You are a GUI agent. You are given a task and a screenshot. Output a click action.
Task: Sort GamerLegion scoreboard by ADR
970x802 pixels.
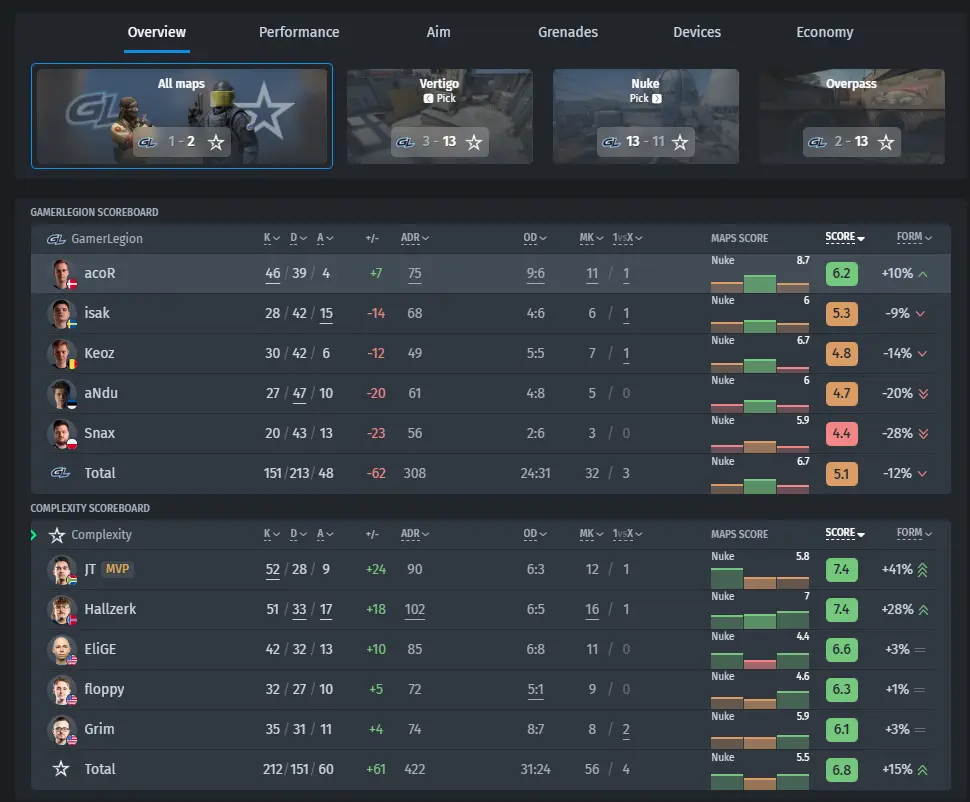[x=414, y=238]
